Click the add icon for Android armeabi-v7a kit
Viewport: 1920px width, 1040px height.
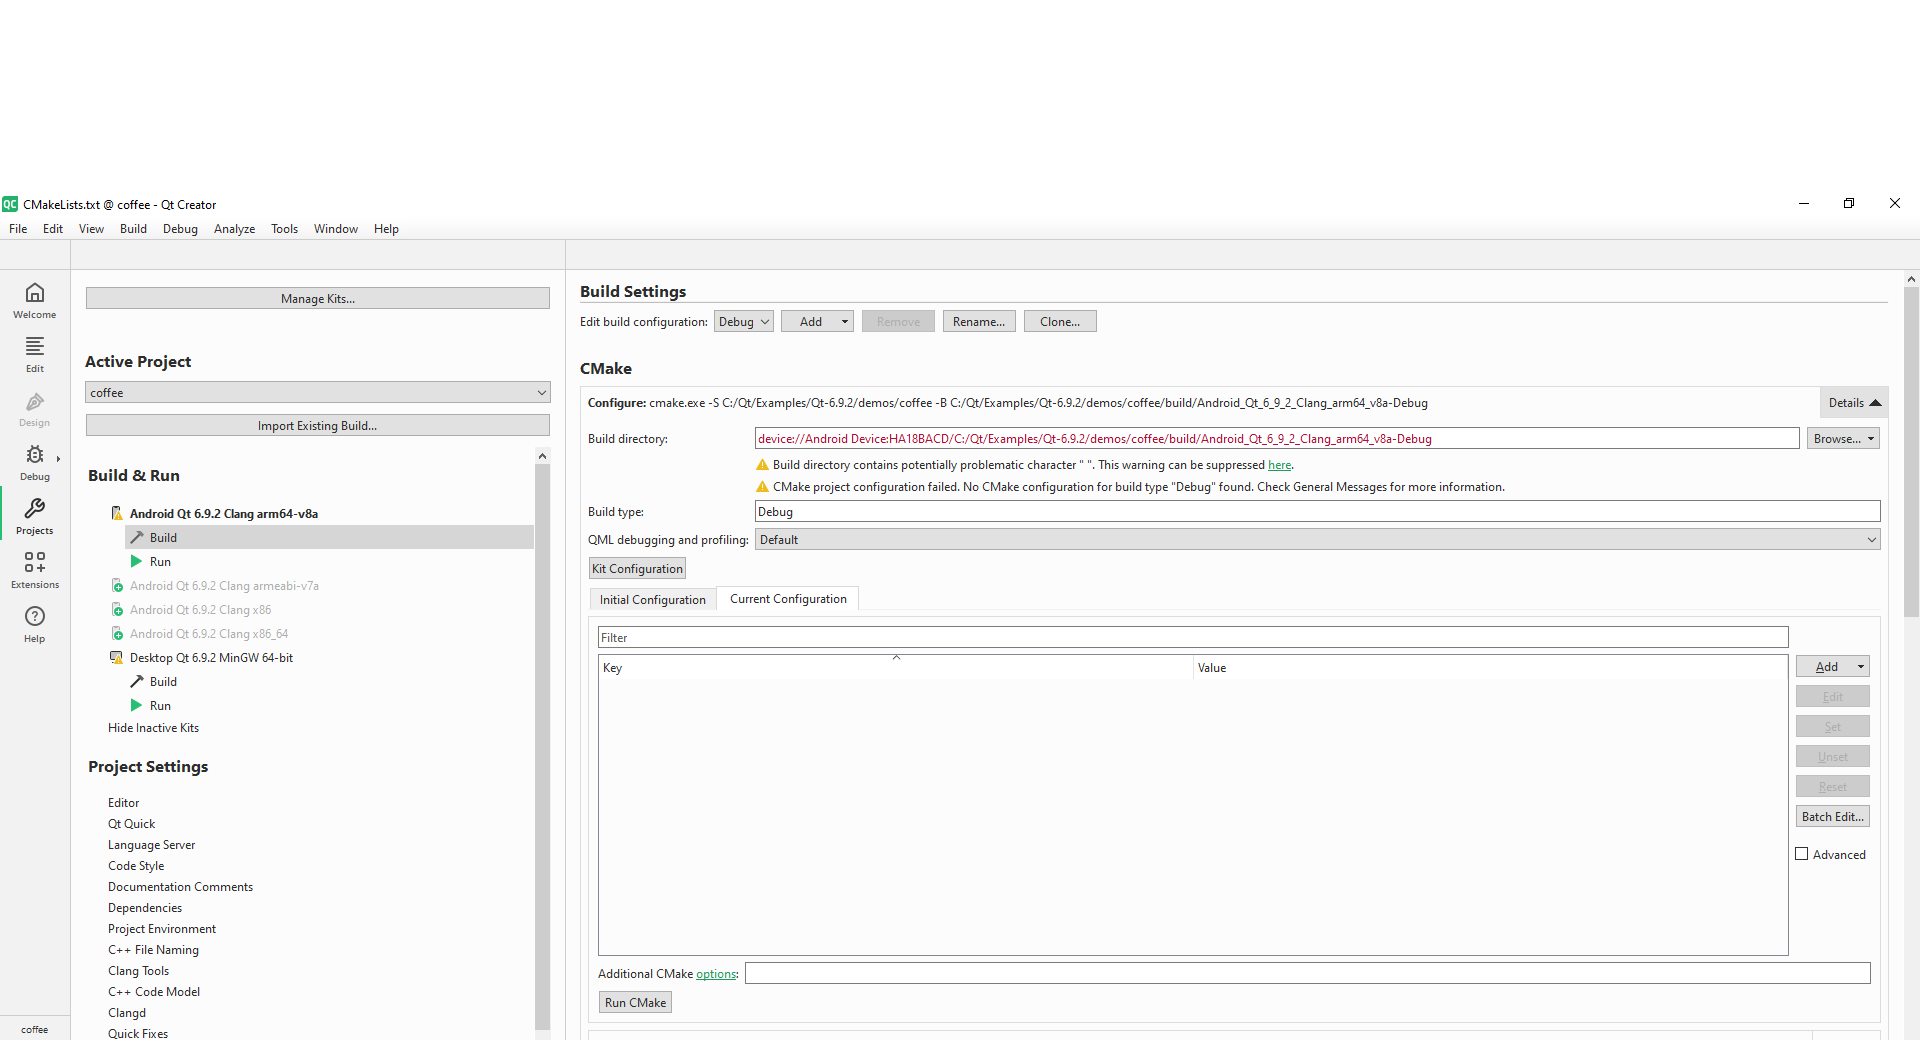[117, 585]
